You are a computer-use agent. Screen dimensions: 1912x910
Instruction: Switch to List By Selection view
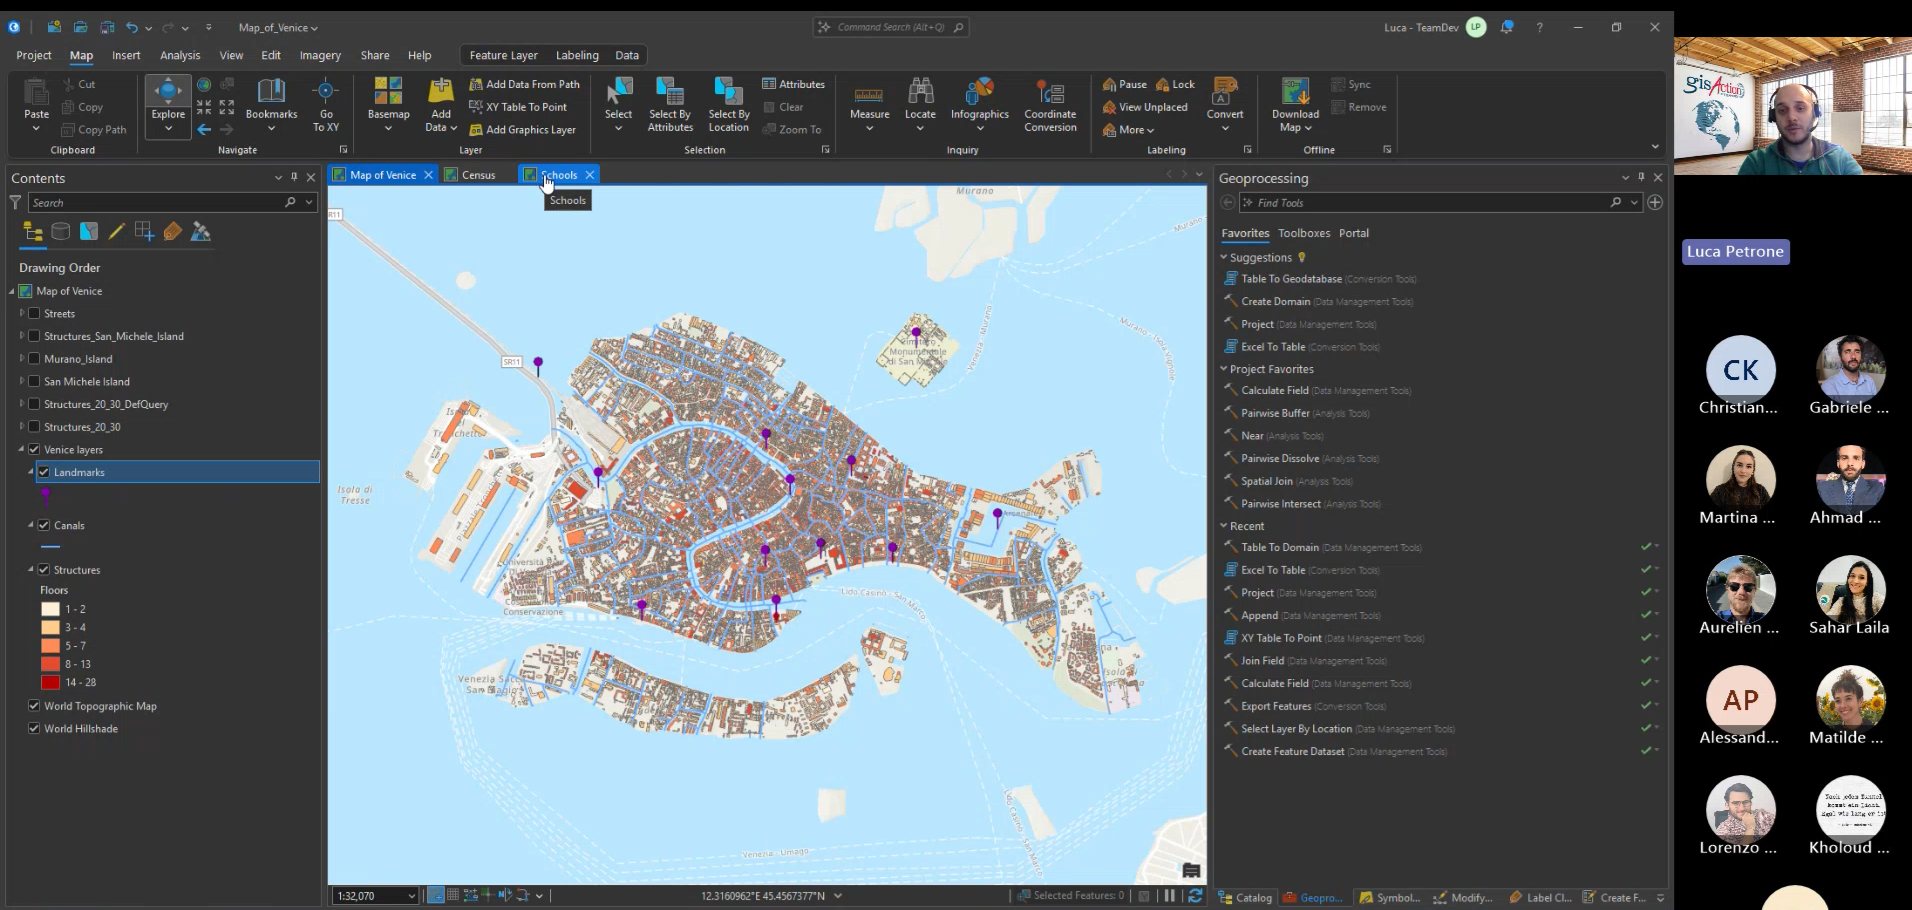coord(89,232)
